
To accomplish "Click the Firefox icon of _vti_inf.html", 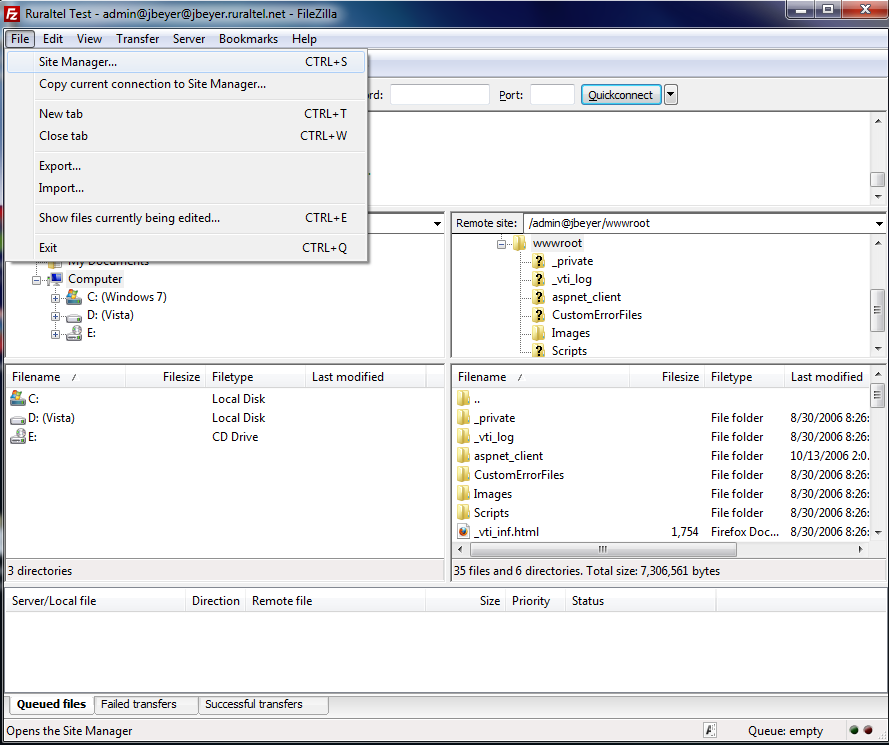I will 464,532.
